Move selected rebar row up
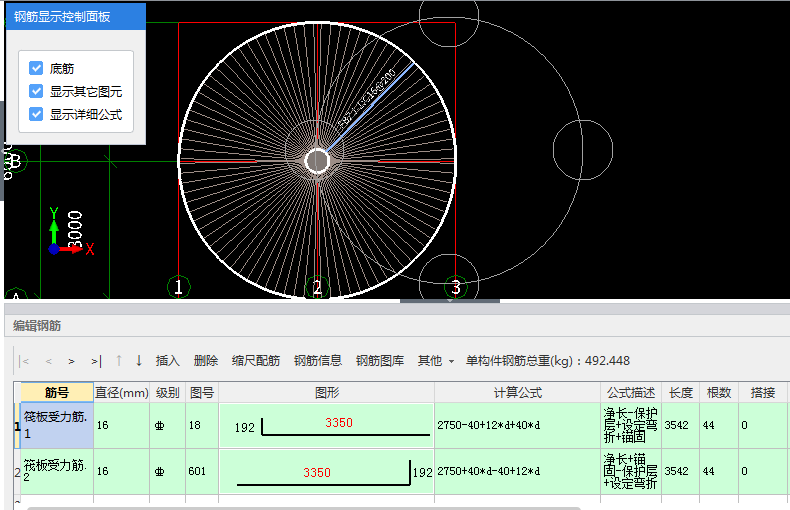Viewport: 790px width, 510px height. (x=119, y=361)
